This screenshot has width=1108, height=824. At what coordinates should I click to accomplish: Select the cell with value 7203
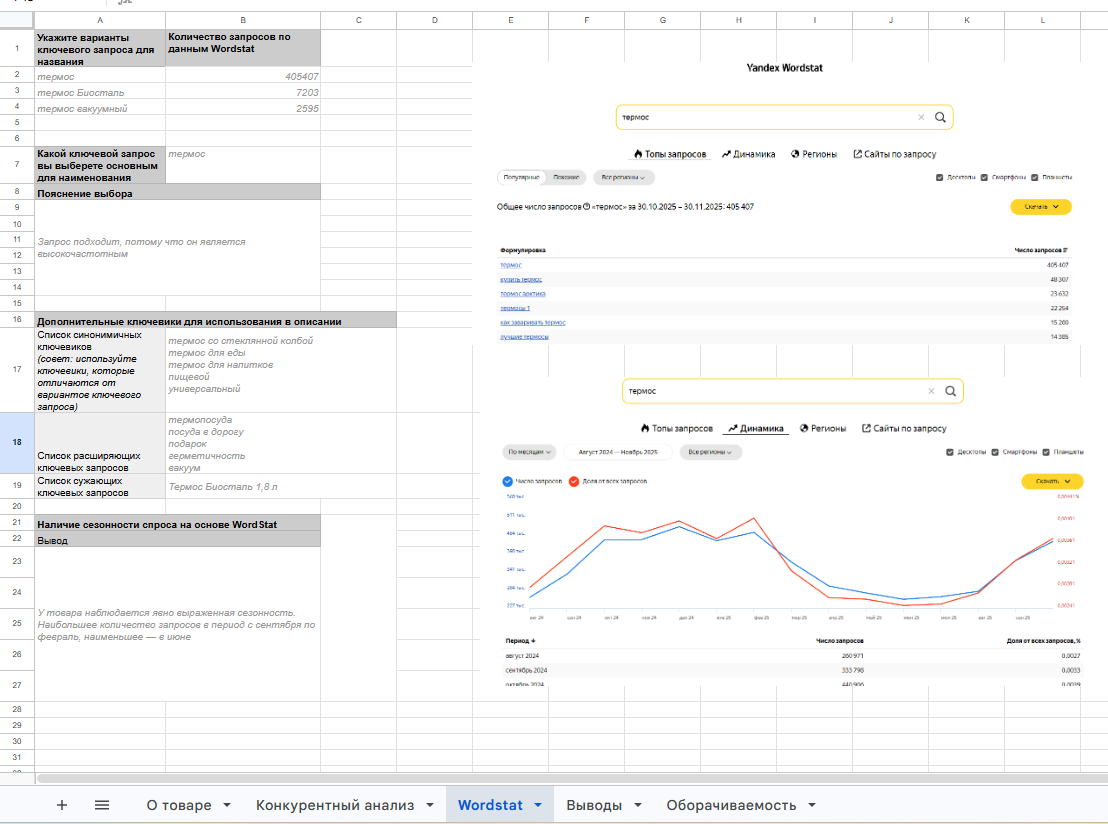pos(243,92)
